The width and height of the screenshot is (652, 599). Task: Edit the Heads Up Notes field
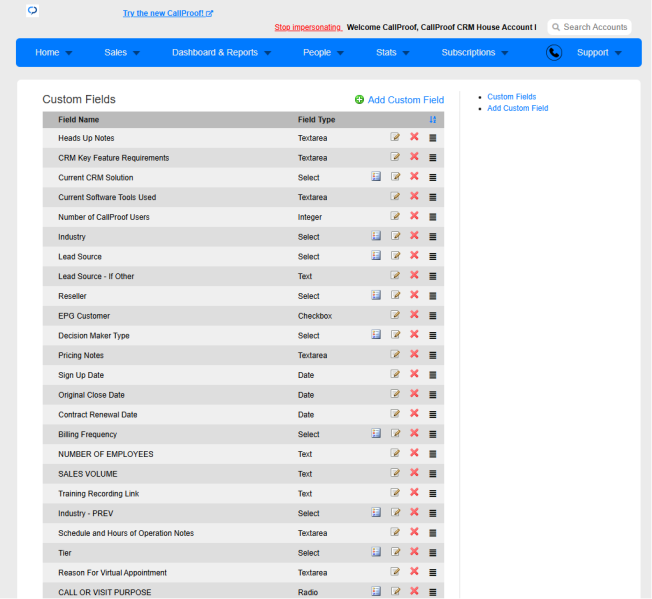tap(395, 137)
